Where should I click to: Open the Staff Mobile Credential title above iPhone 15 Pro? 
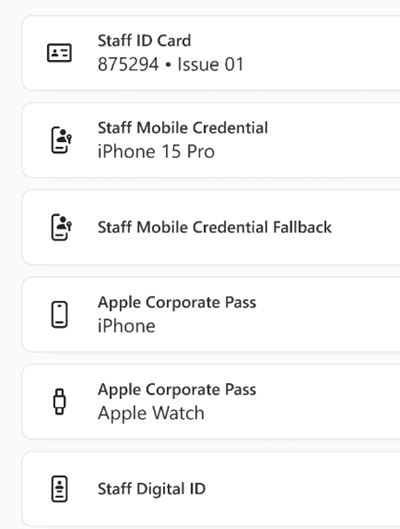183,128
